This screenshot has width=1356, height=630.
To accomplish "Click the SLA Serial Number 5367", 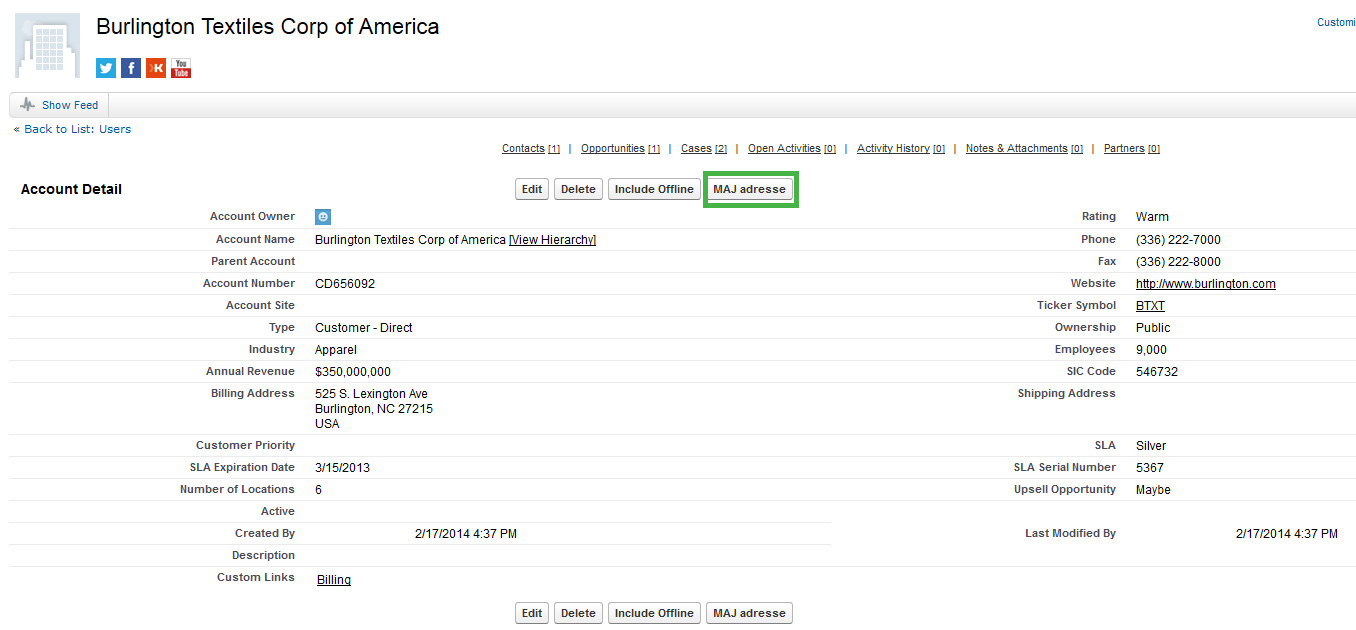I will coord(1150,468).
